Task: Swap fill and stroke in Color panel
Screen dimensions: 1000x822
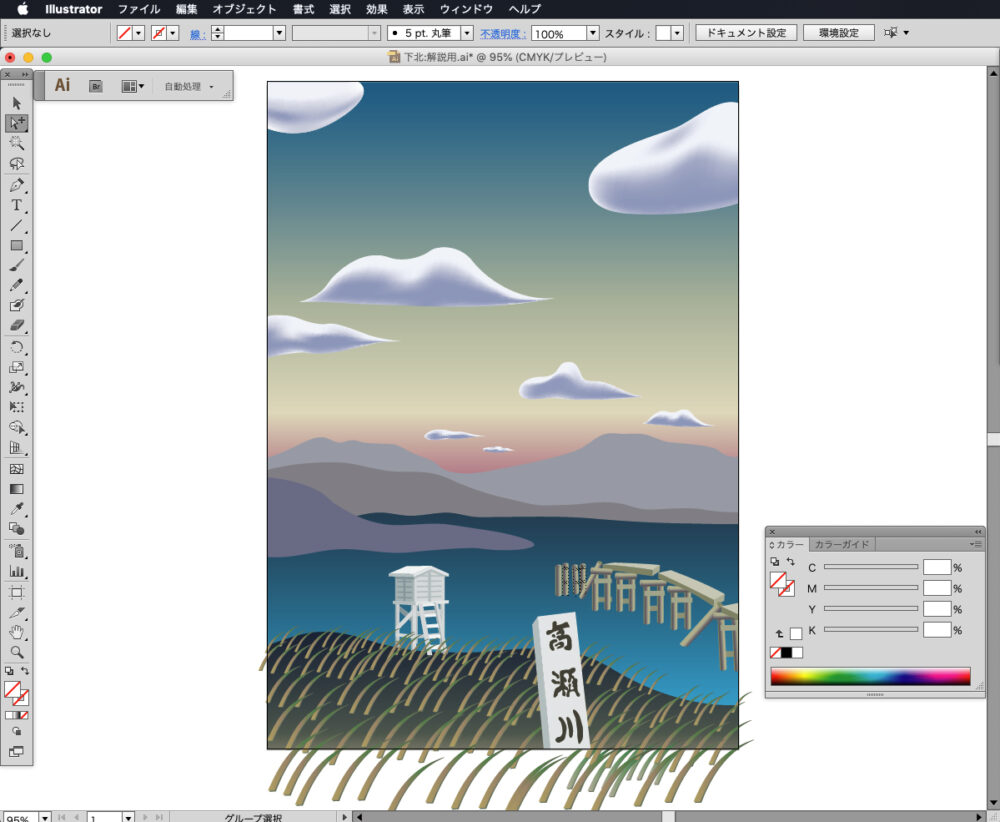Action: coord(790,562)
